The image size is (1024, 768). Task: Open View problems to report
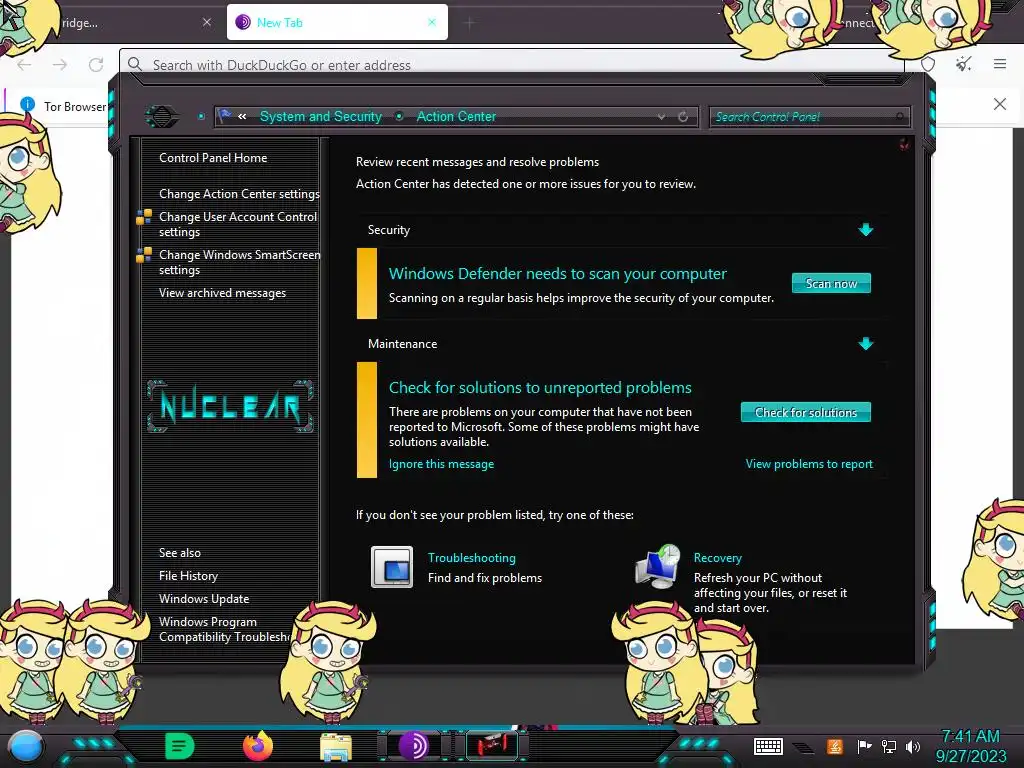tap(808, 464)
